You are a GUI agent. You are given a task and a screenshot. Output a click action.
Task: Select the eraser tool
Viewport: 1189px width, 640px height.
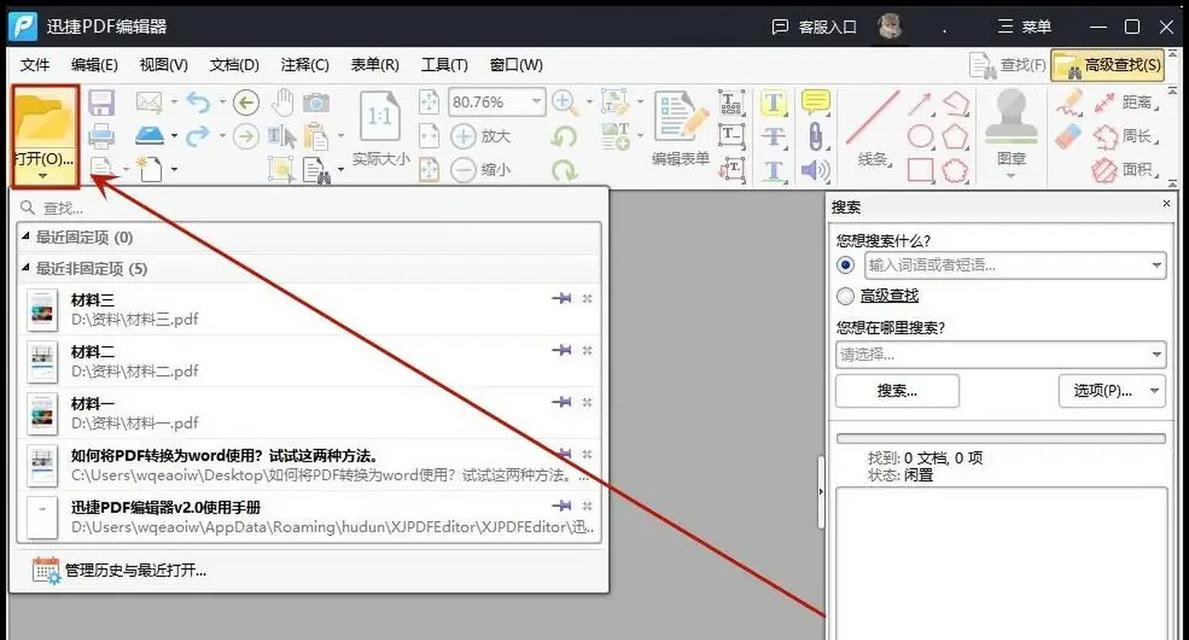(x=1068, y=136)
